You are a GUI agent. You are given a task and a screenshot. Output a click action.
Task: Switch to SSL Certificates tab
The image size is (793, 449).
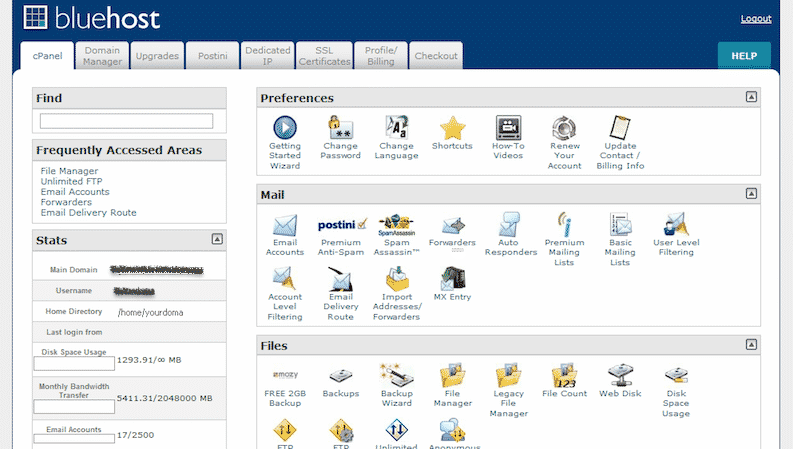point(324,56)
